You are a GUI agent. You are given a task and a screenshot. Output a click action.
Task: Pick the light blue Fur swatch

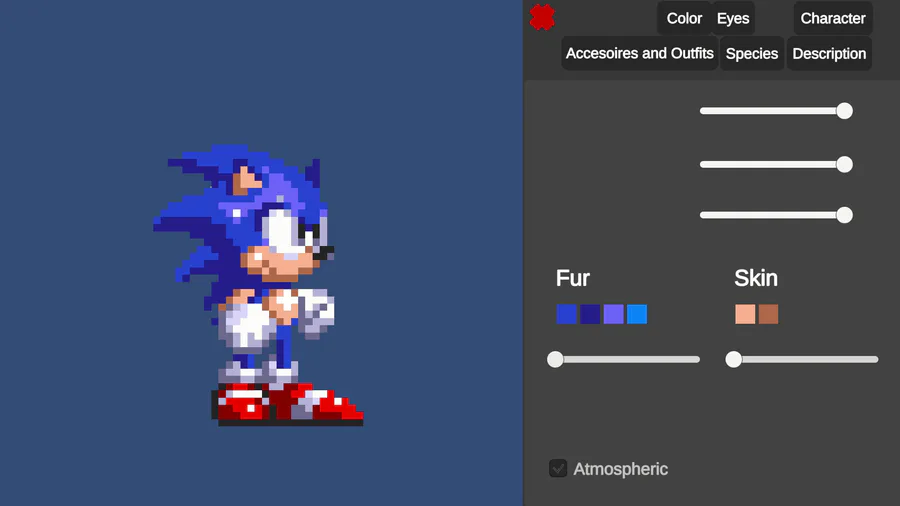click(637, 314)
